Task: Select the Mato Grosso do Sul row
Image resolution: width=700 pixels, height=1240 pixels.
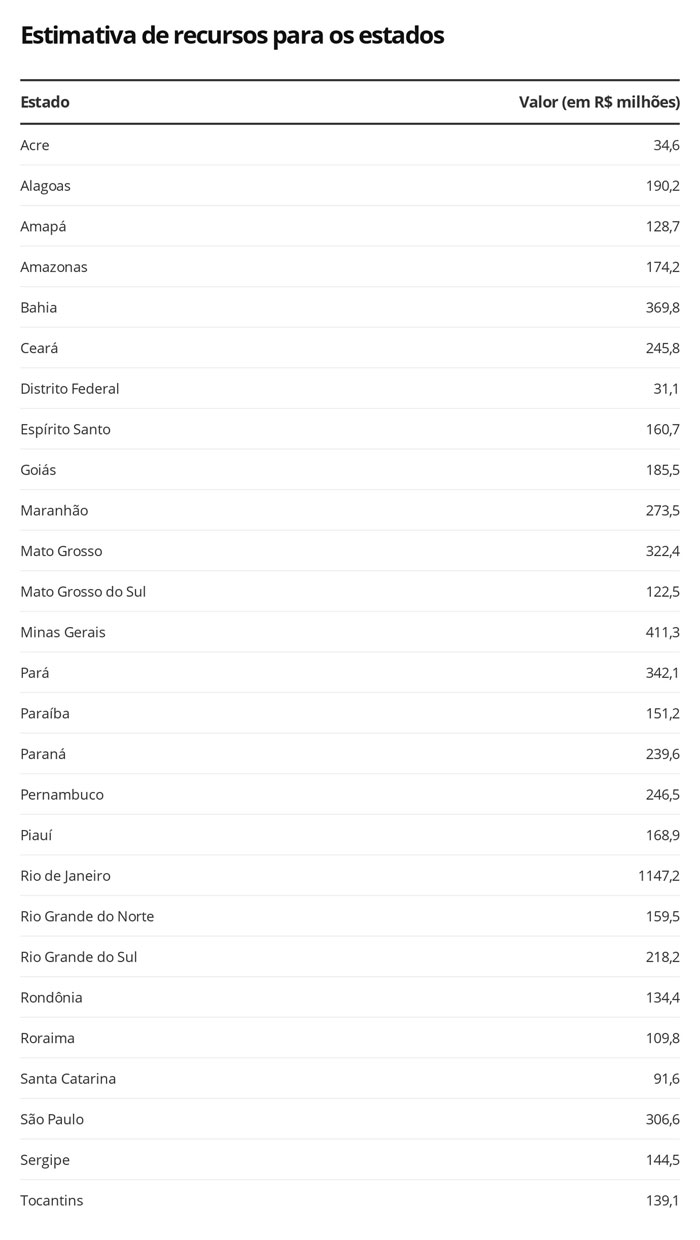Action: click(350, 591)
